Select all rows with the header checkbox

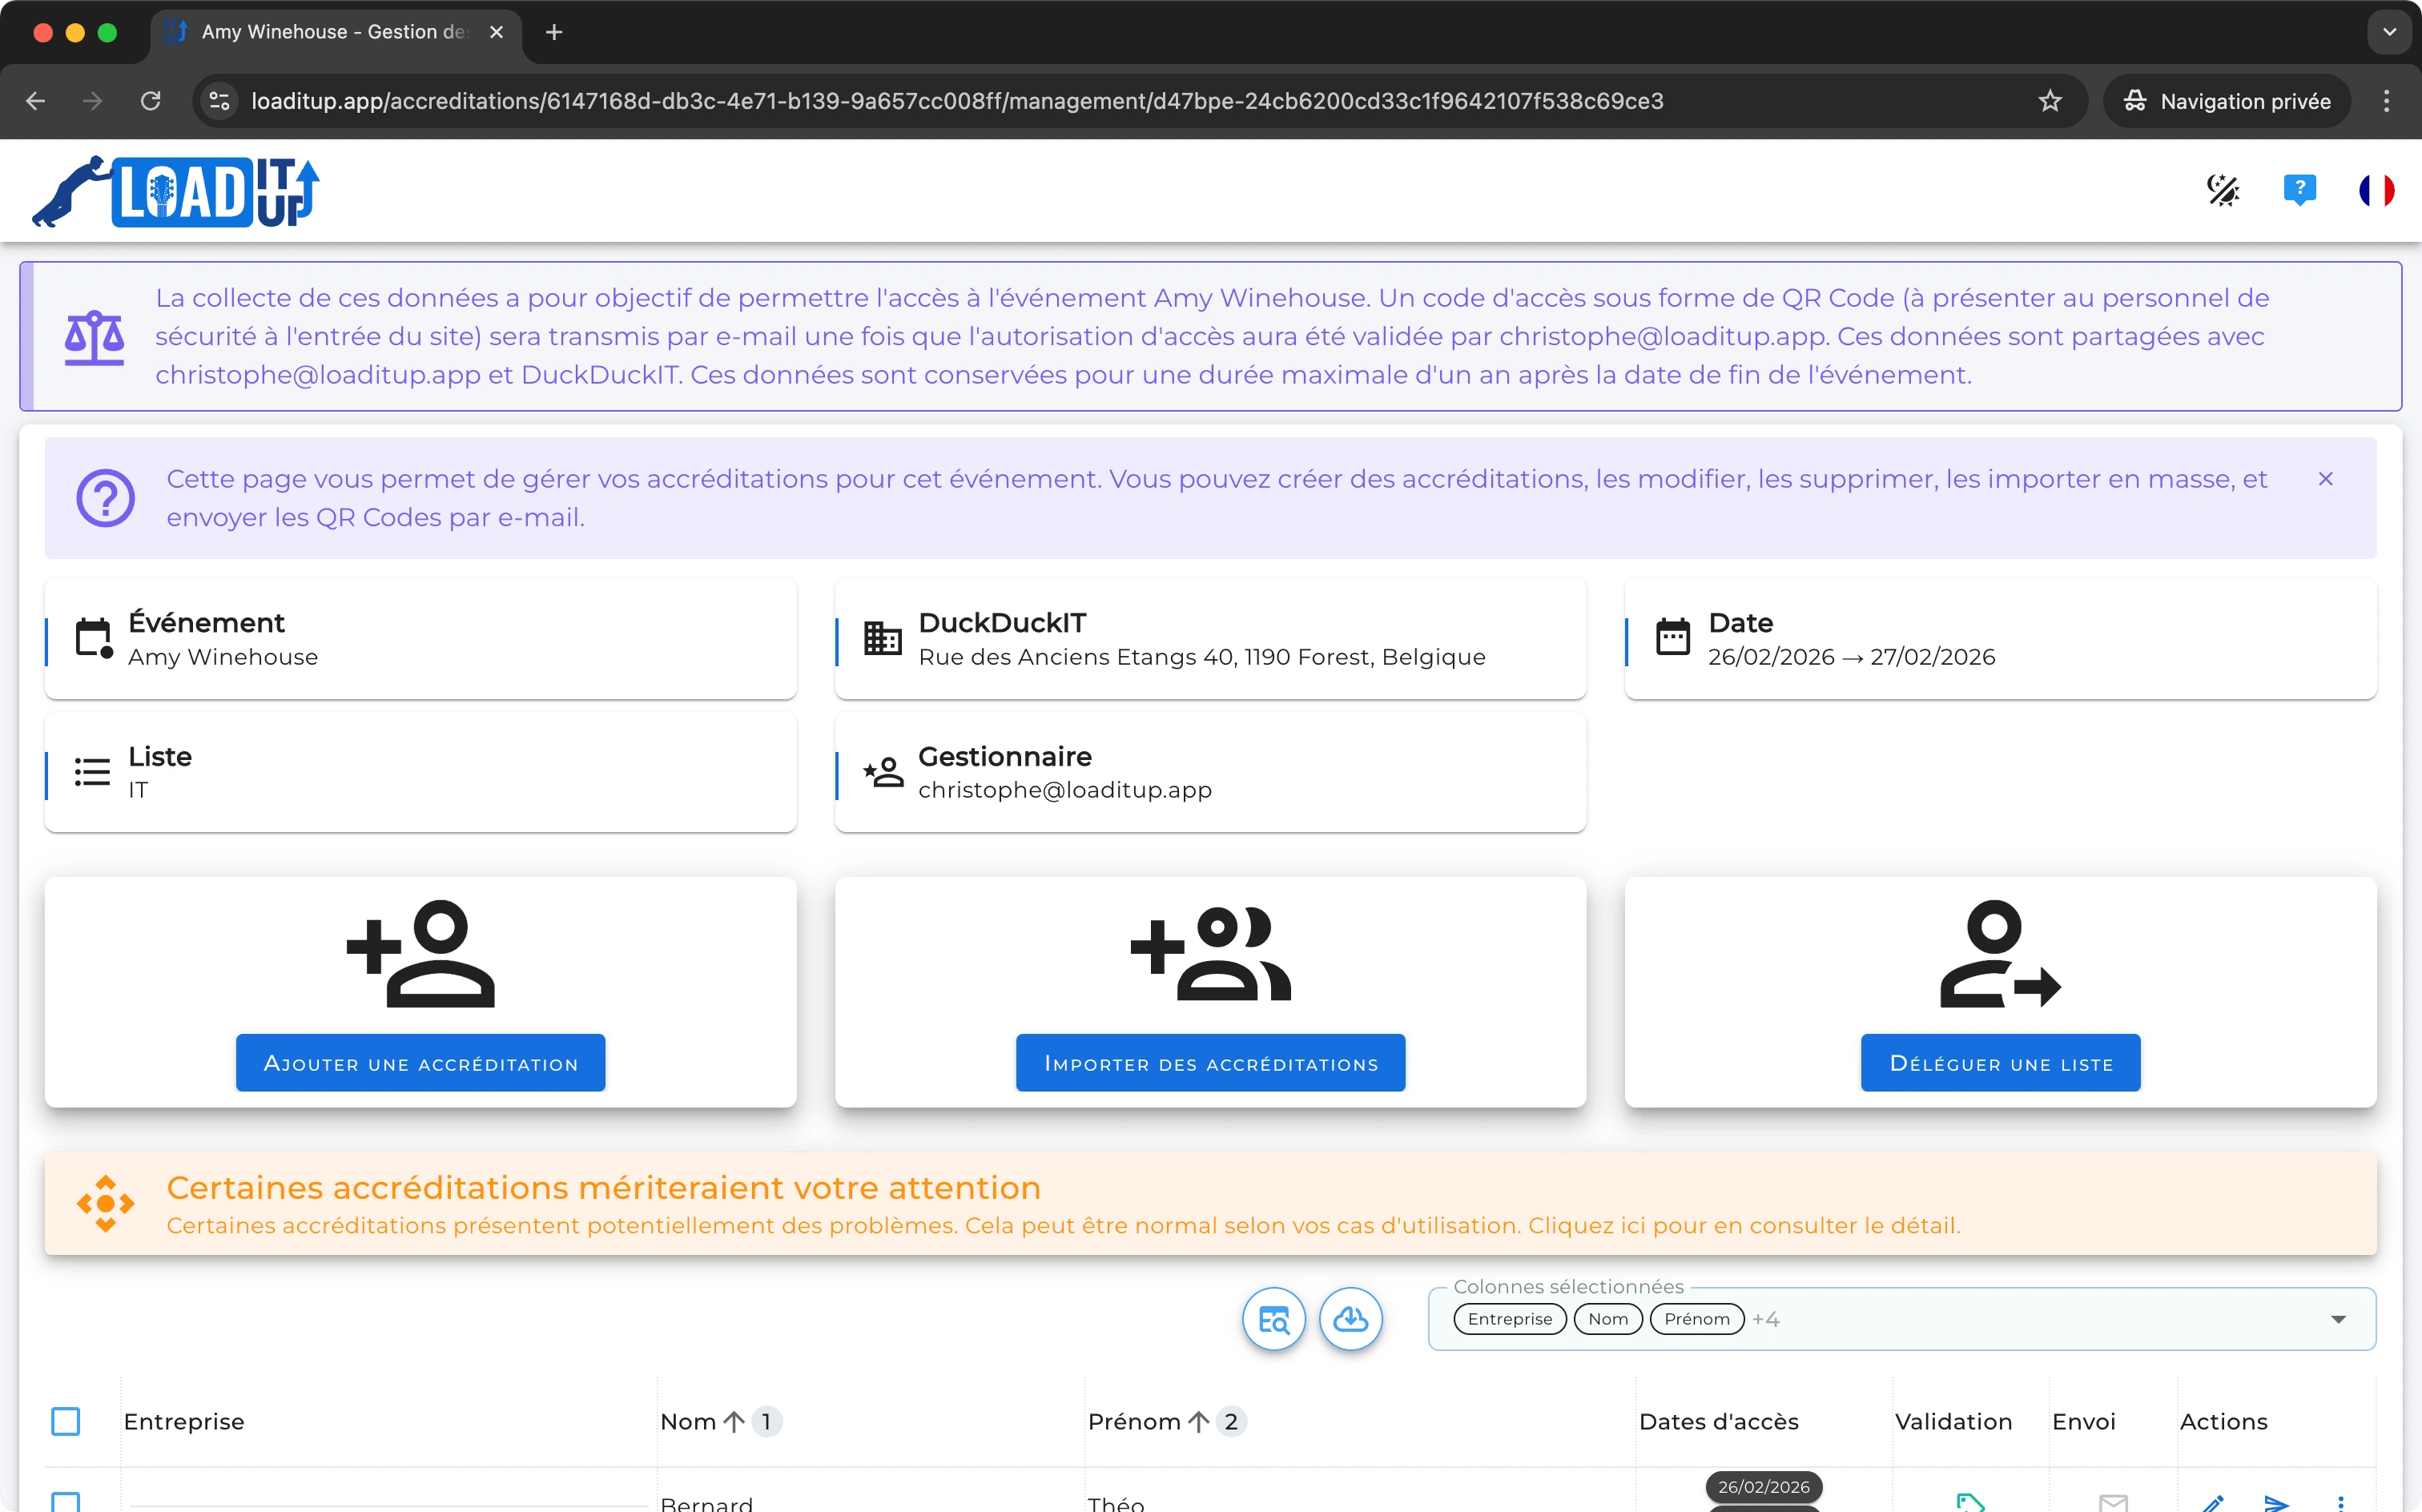coord(66,1420)
